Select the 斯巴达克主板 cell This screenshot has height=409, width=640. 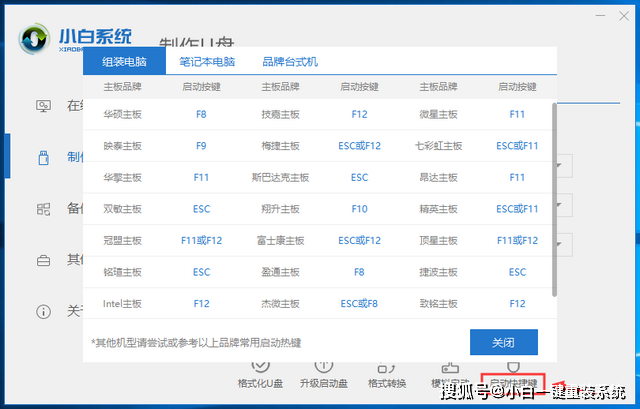click(x=280, y=178)
